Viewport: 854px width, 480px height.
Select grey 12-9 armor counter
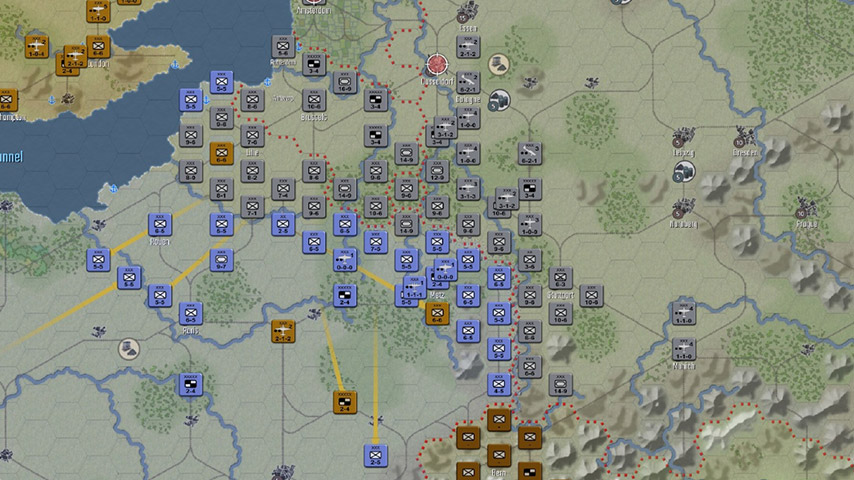[x=437, y=171]
